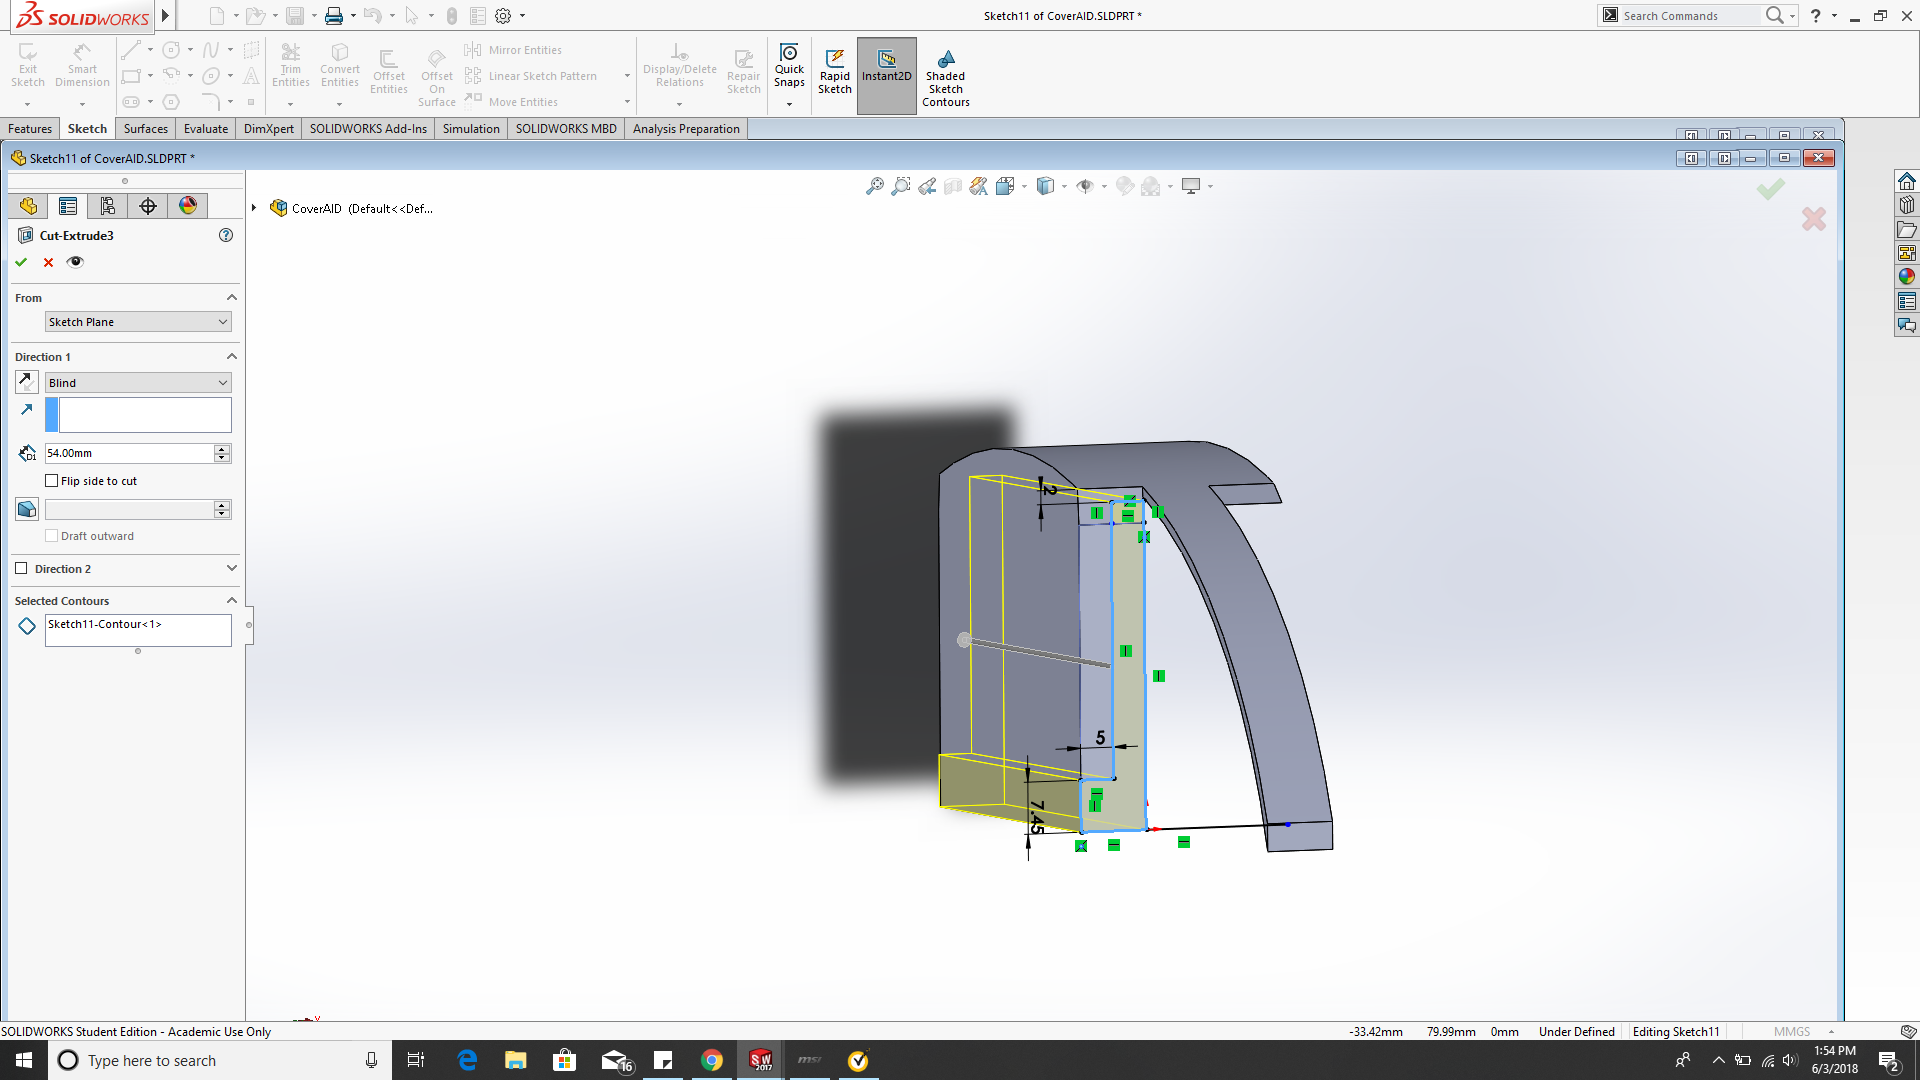The width and height of the screenshot is (1920, 1080).
Task: Activate the Rapid Sketch tool
Action: tap(835, 71)
